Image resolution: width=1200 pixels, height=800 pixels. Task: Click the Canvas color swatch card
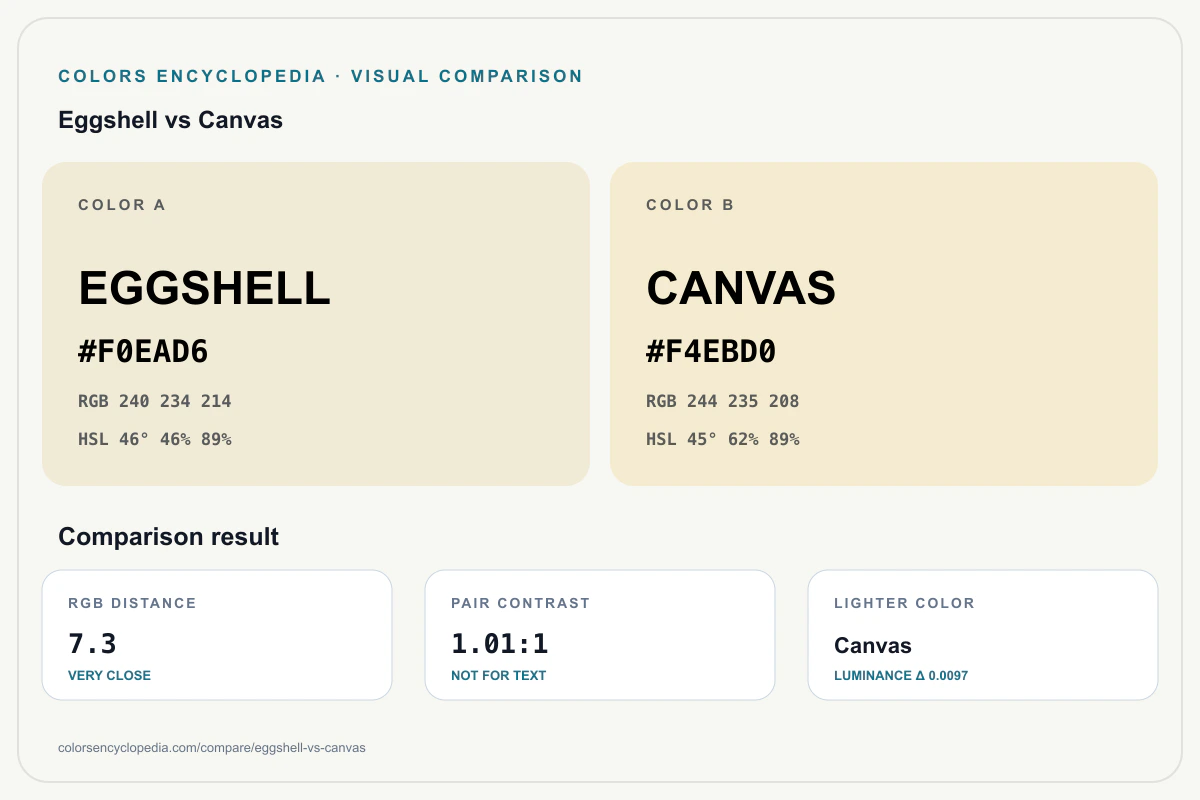[x=884, y=324]
